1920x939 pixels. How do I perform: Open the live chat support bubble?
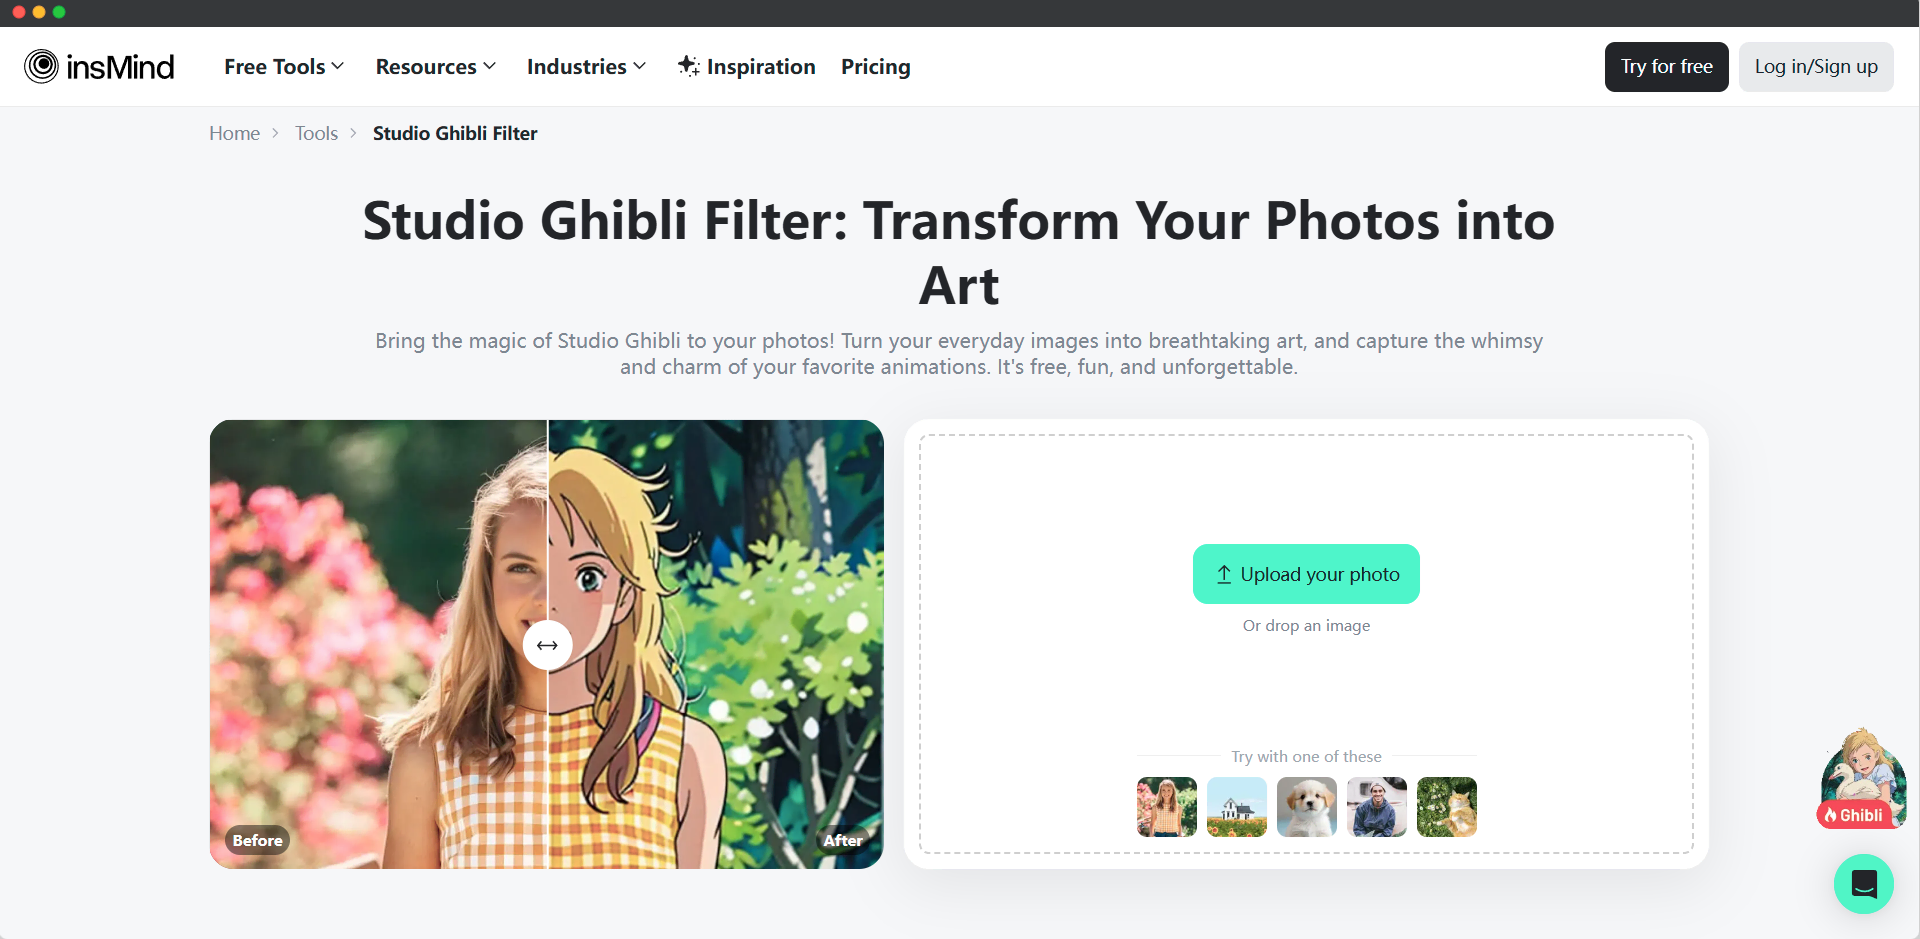1863,884
